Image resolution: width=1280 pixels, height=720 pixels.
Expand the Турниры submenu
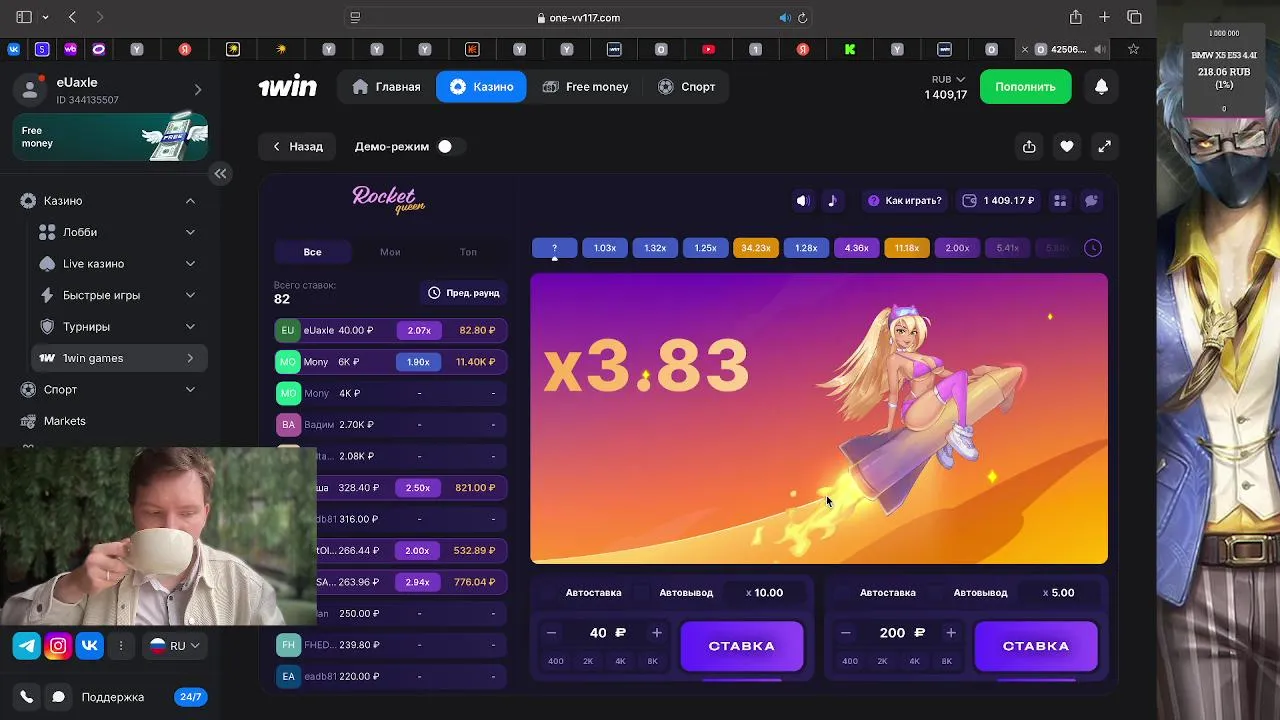pyautogui.click(x=190, y=327)
